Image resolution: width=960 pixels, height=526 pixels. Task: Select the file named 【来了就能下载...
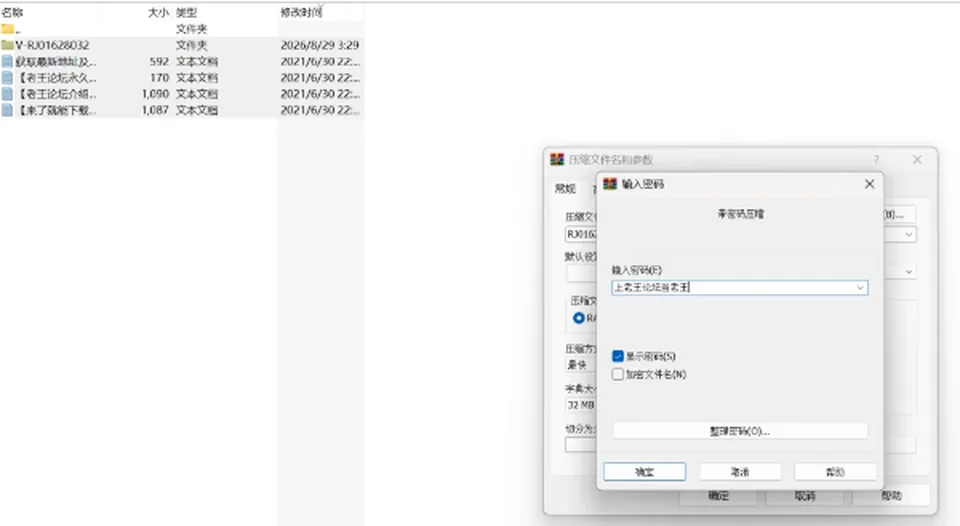[x=56, y=110]
